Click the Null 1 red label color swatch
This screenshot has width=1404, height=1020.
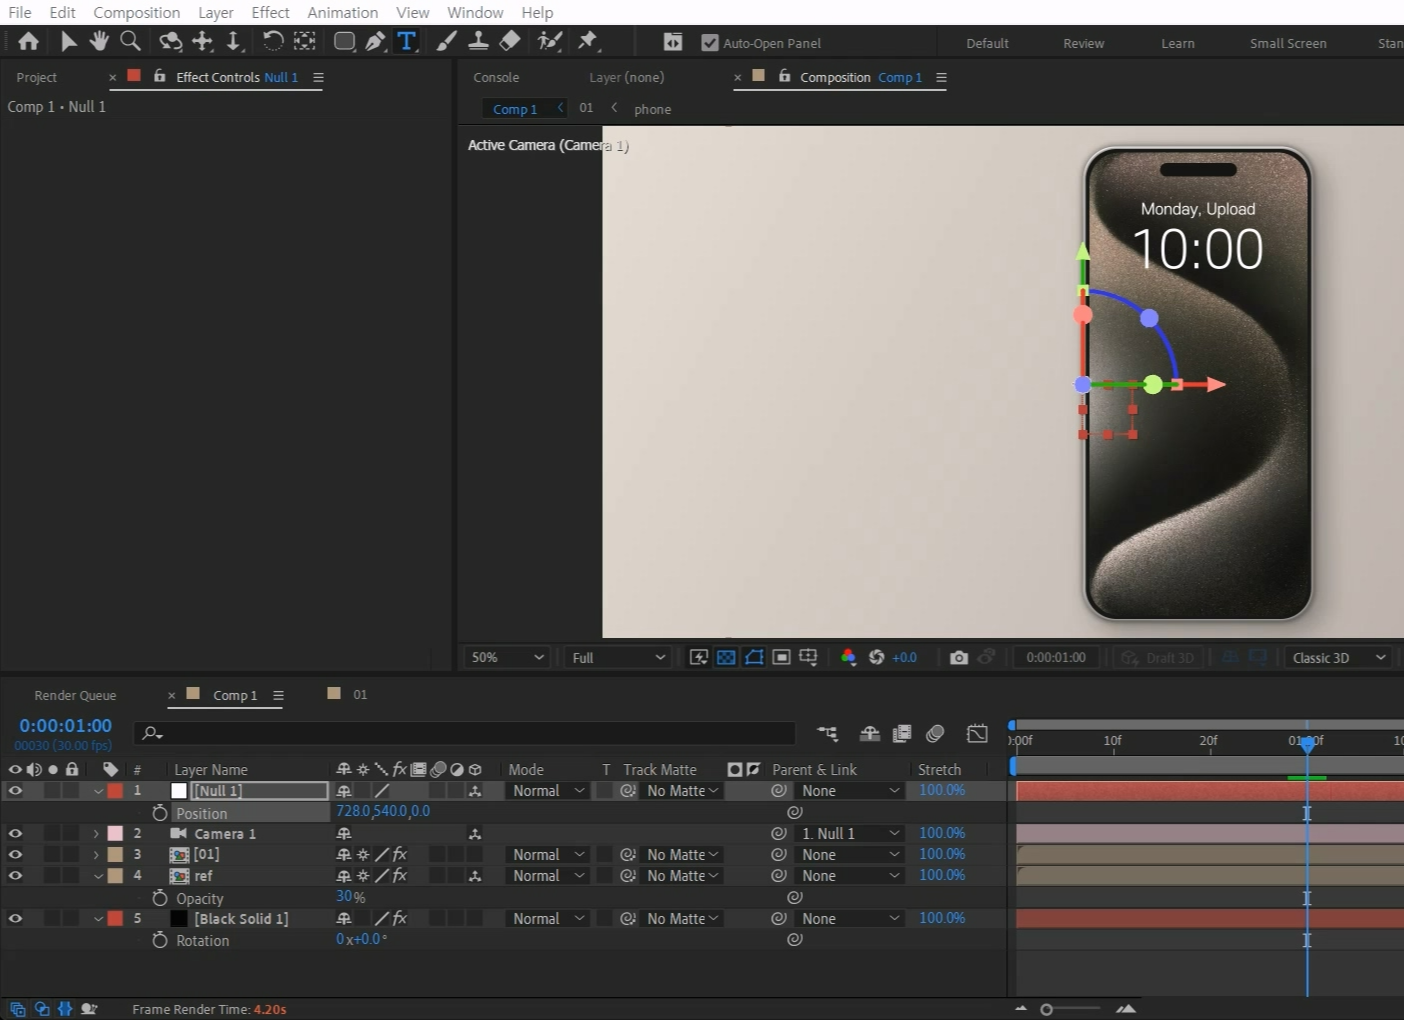115,790
